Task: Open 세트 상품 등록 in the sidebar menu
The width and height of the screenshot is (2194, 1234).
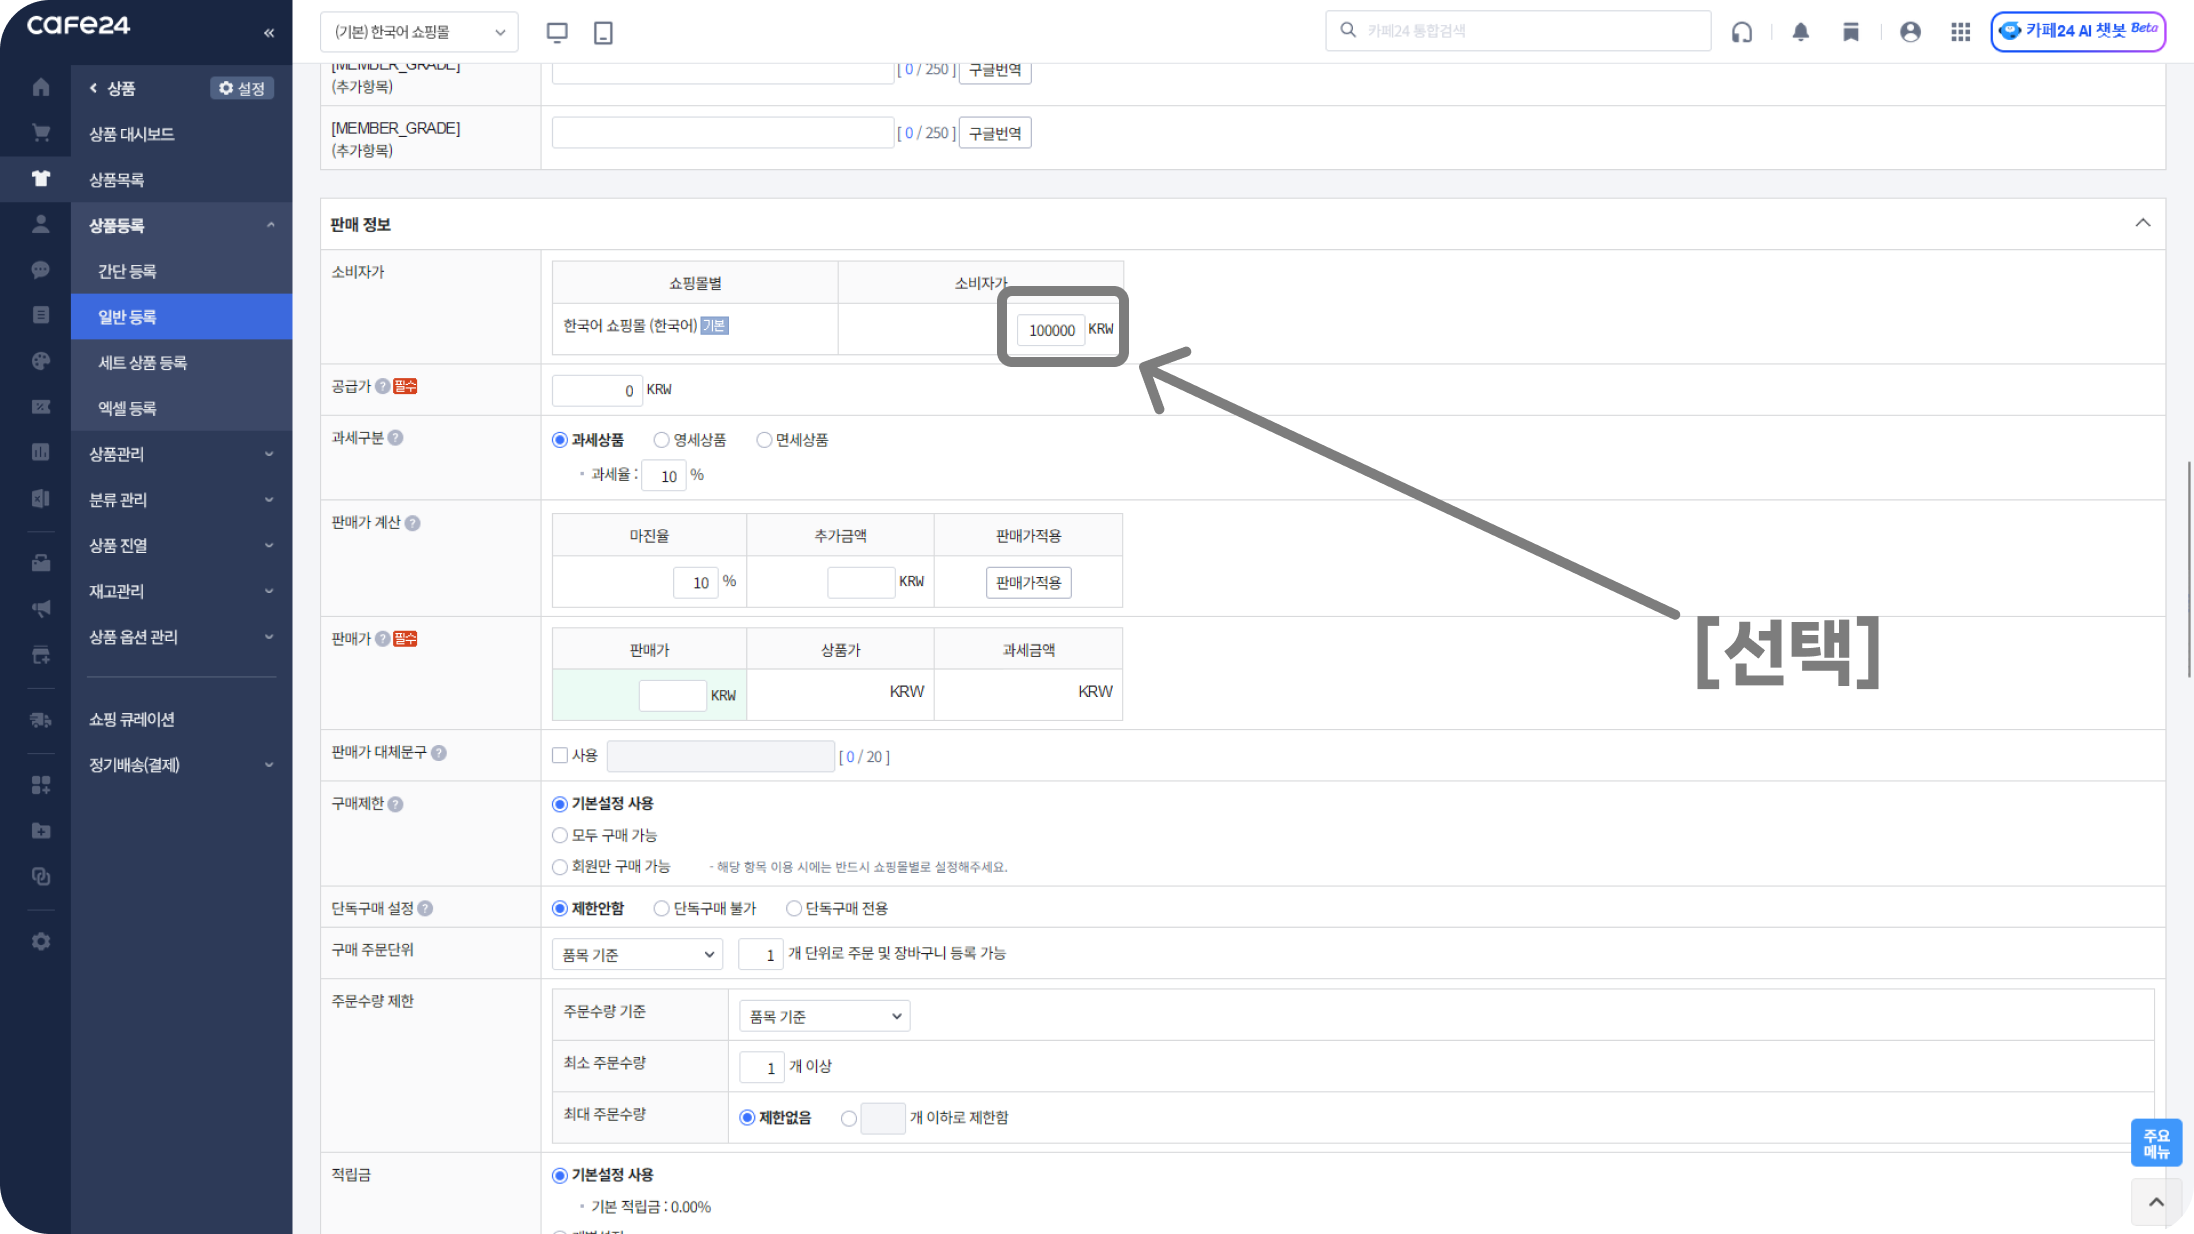Action: (142, 363)
